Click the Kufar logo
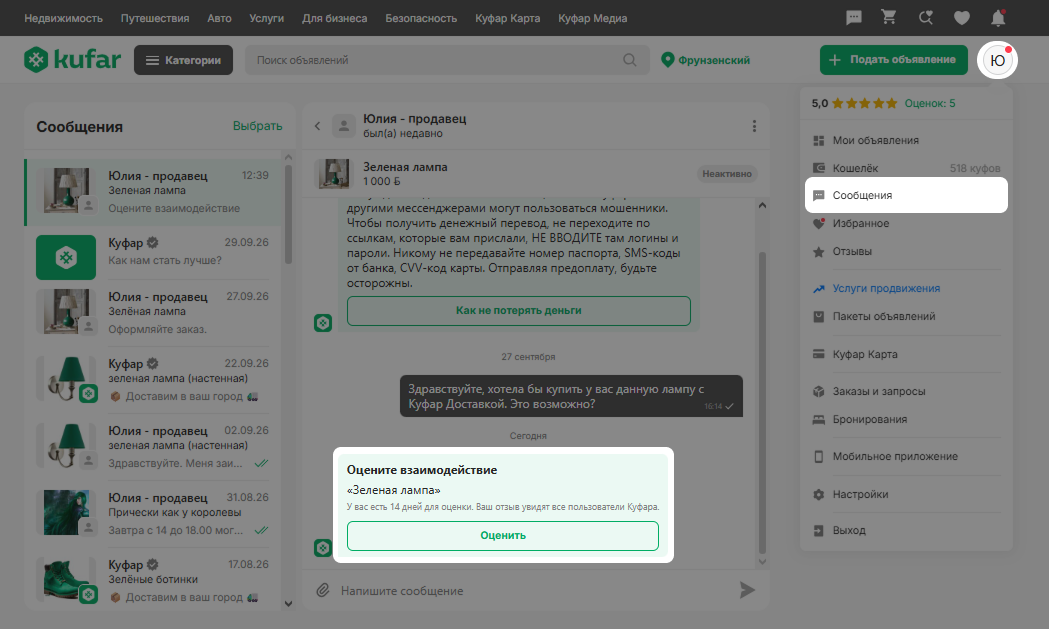Image resolution: width=1049 pixels, height=629 pixels. [72, 60]
